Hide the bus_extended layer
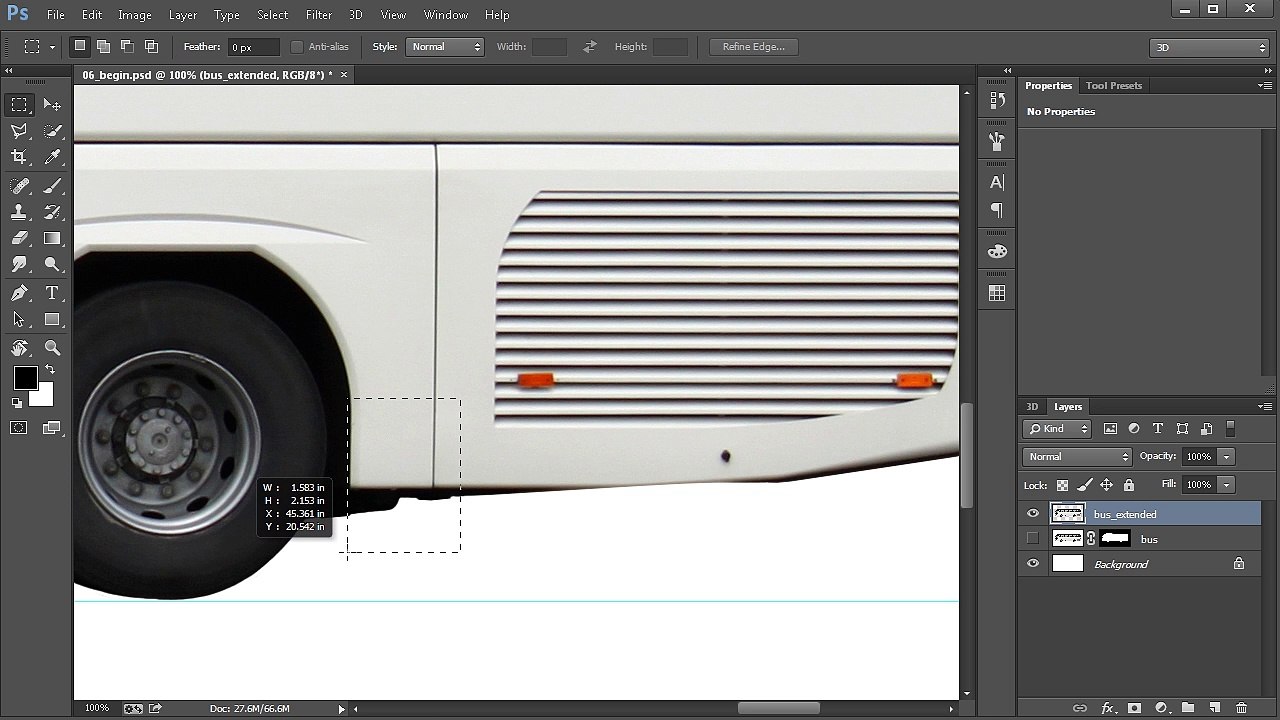The image size is (1280, 720). pyautogui.click(x=1033, y=514)
